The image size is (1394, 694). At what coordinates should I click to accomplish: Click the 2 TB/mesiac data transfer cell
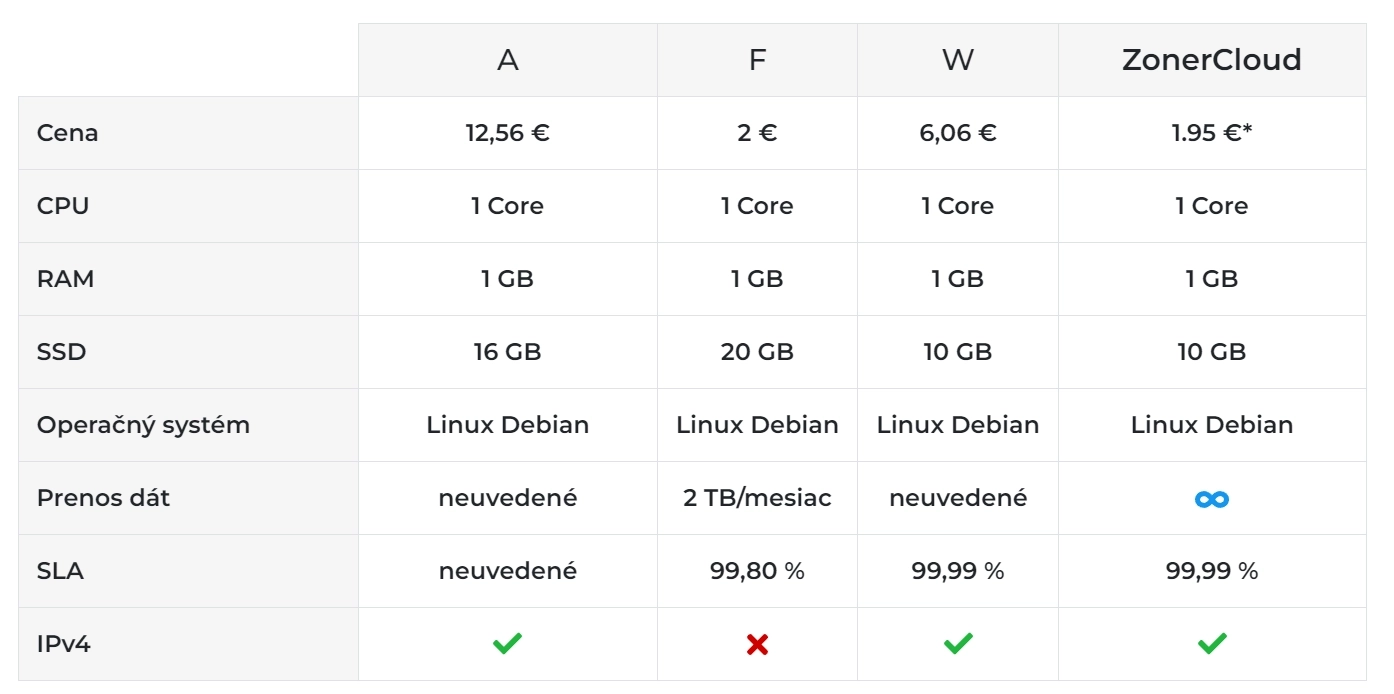coord(757,498)
